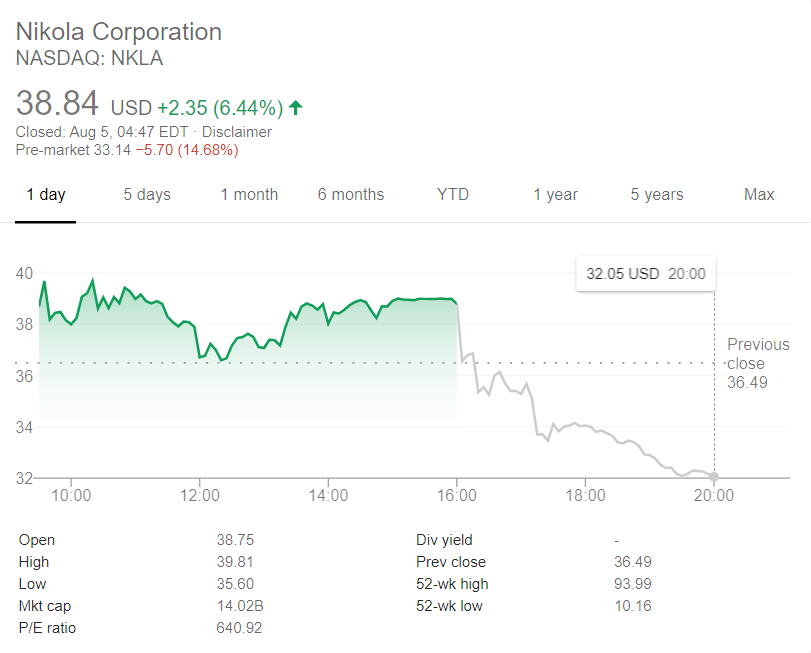The height and width of the screenshot is (653, 811).
Task: Select the Max time range
Action: tap(758, 195)
